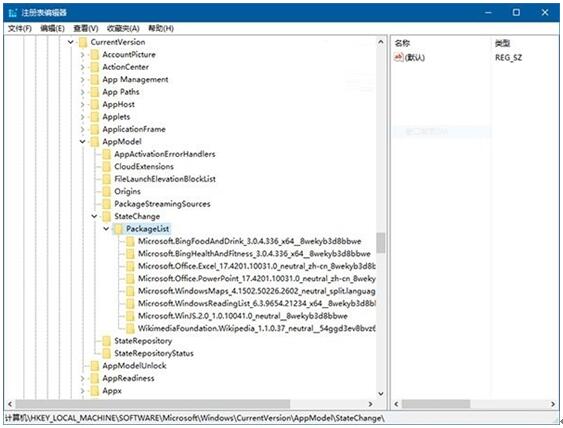The width and height of the screenshot is (563, 428).
Task: Click the Registry Editor title bar icon
Action: [13, 13]
